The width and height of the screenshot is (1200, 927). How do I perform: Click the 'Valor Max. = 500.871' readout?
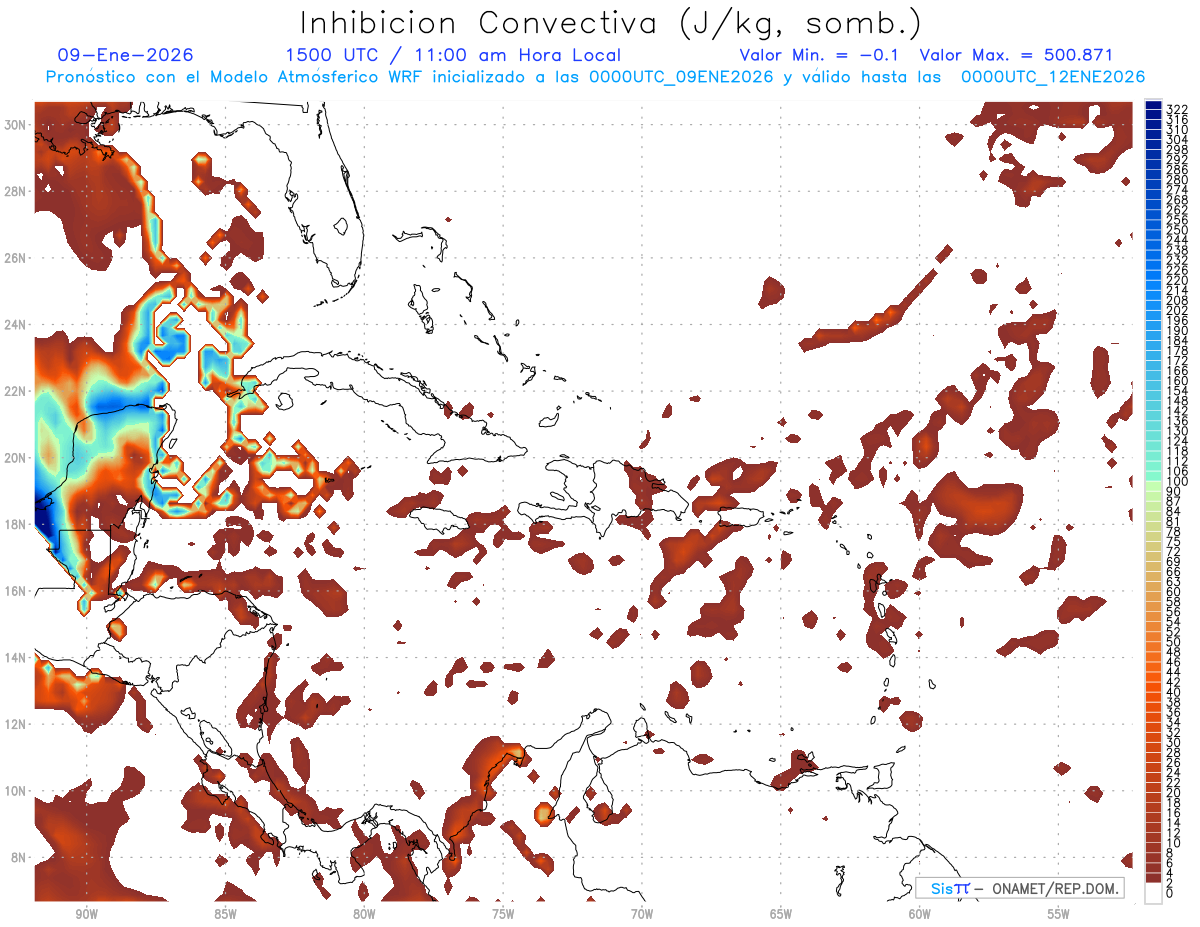[1016, 55]
